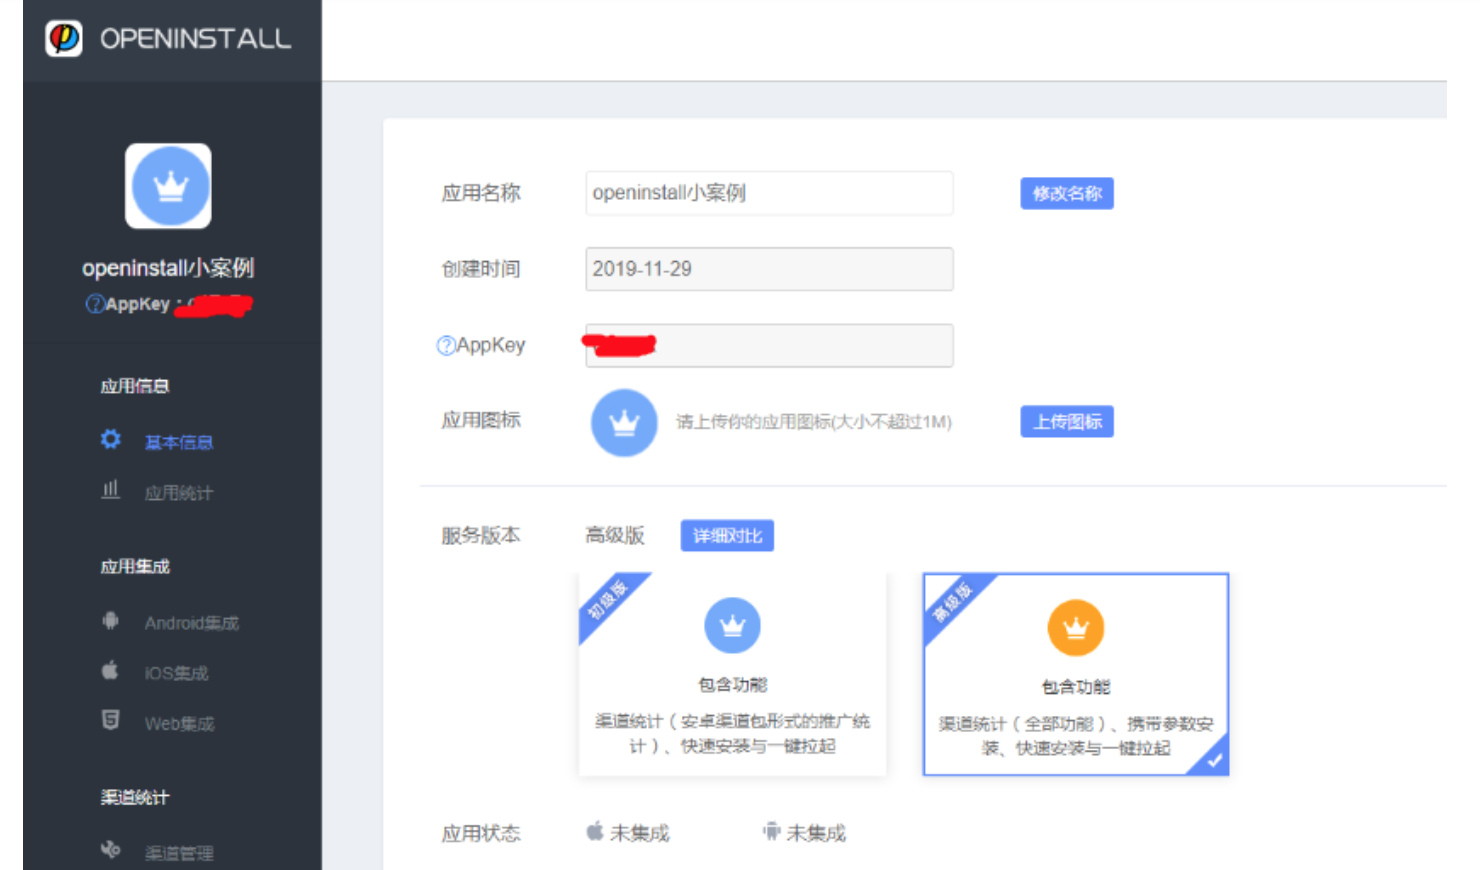The width and height of the screenshot is (1480, 870).
Task: Click the 上传图标 button
Action: [1067, 422]
